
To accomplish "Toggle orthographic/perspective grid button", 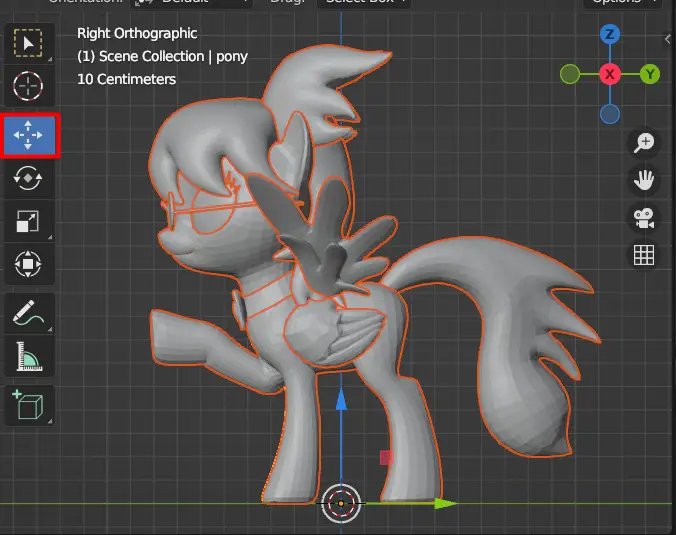I will 644,255.
